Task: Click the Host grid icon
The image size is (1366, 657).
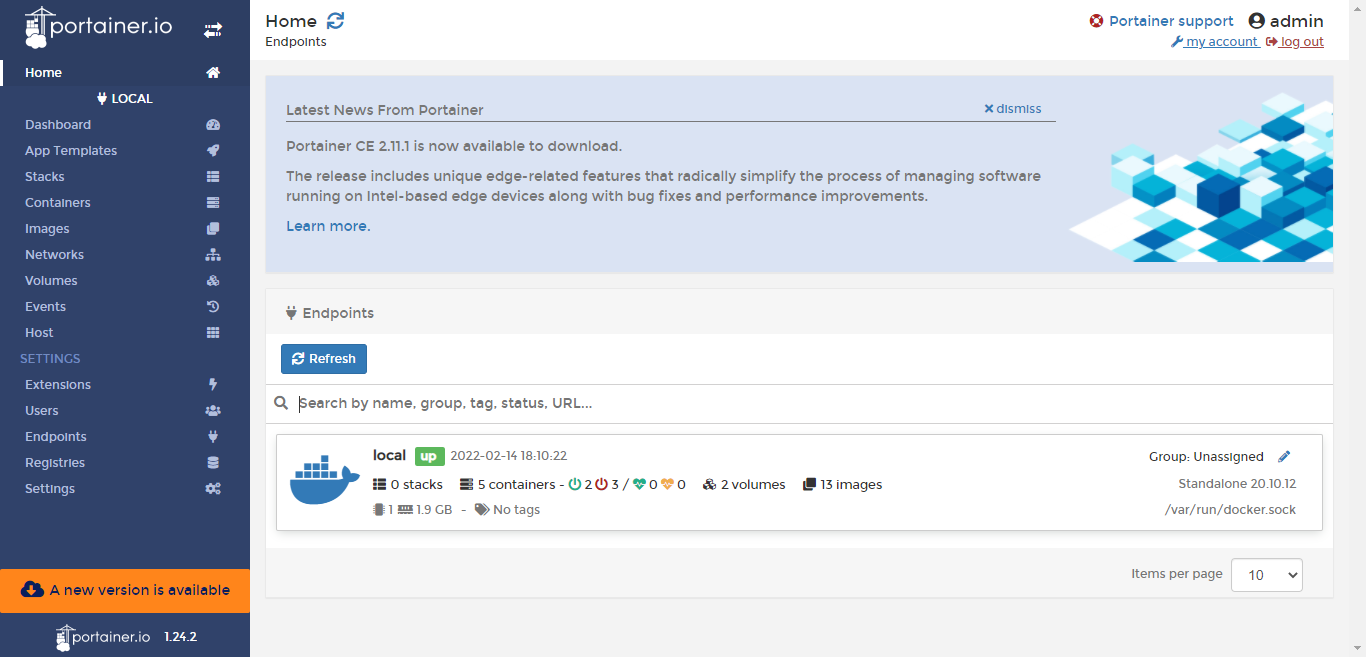Action: (x=213, y=333)
